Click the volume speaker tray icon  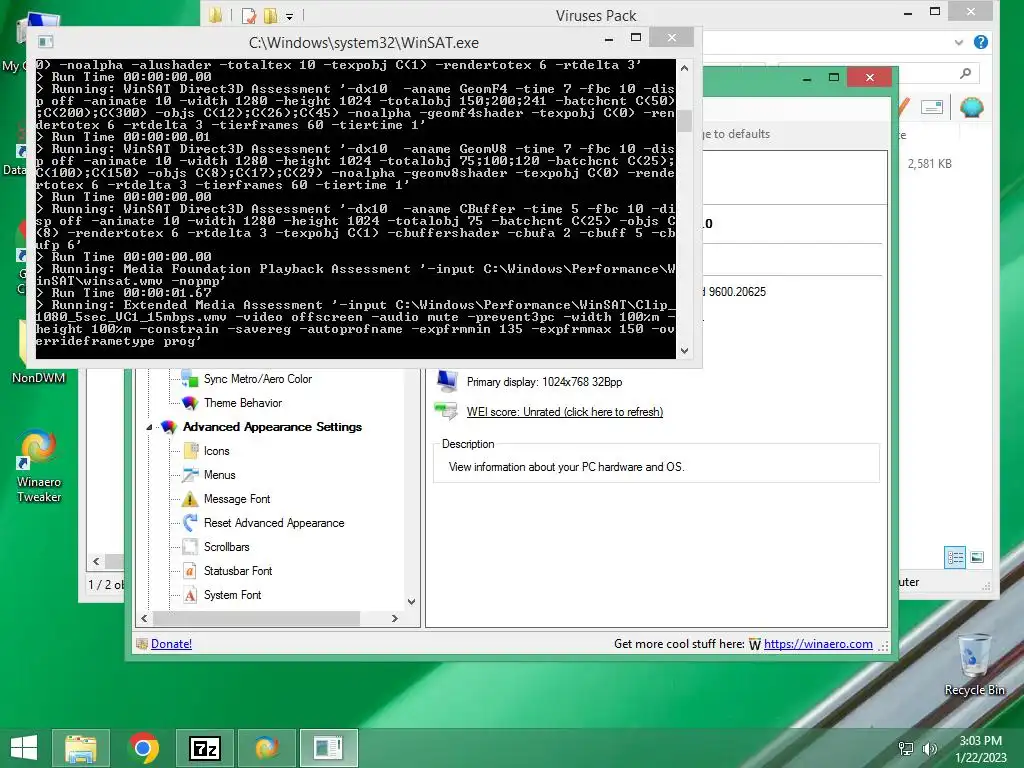click(x=929, y=748)
